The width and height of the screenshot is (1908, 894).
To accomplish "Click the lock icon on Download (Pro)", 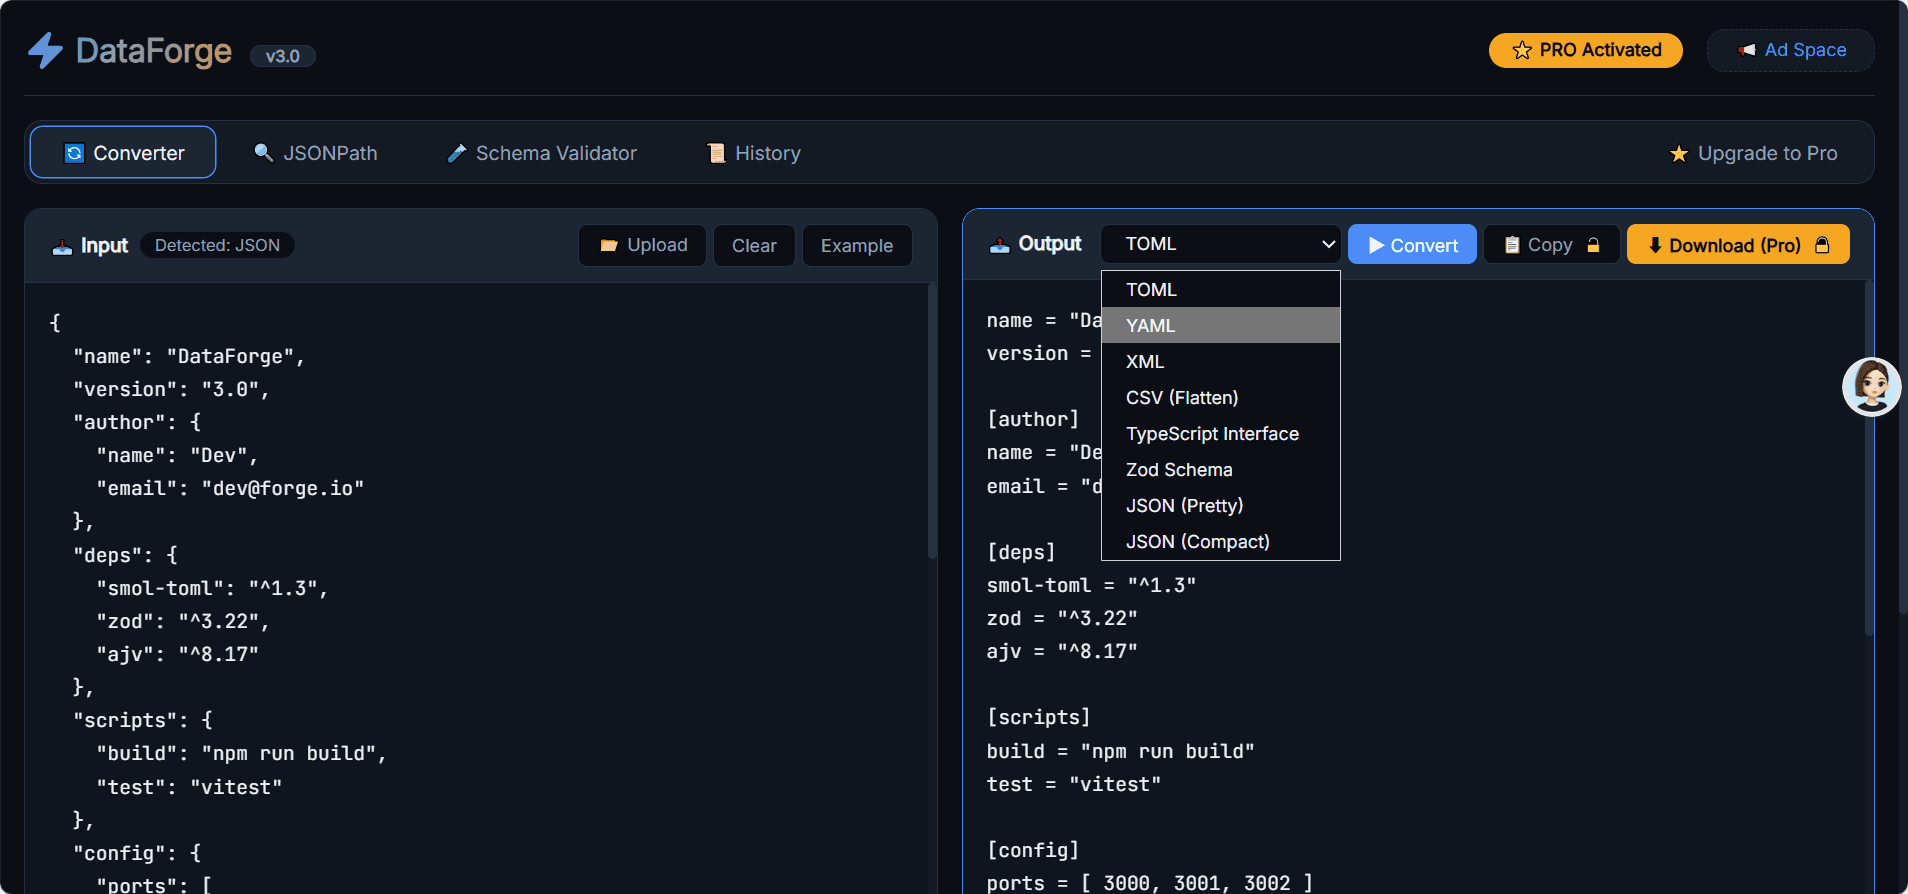I will click(1822, 245).
